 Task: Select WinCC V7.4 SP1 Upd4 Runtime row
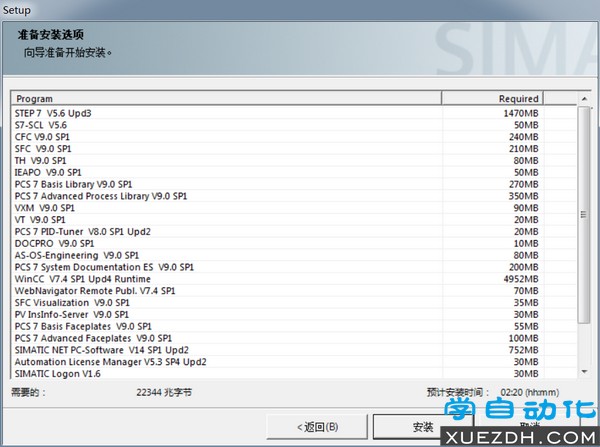[293, 279]
